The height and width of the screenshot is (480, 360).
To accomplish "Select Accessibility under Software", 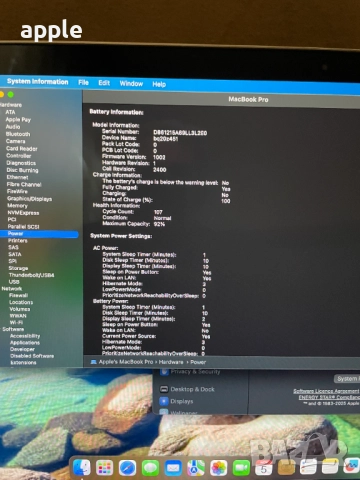I will (25, 336).
